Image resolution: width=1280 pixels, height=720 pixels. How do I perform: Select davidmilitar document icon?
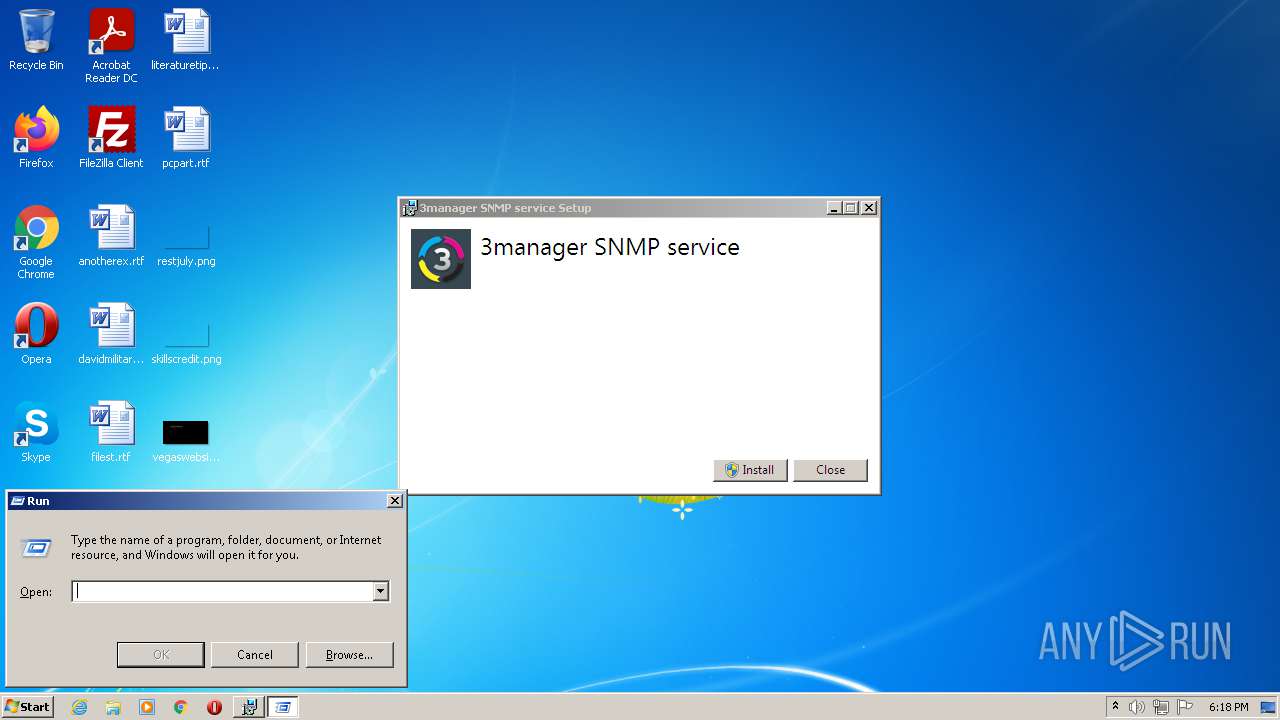(111, 334)
